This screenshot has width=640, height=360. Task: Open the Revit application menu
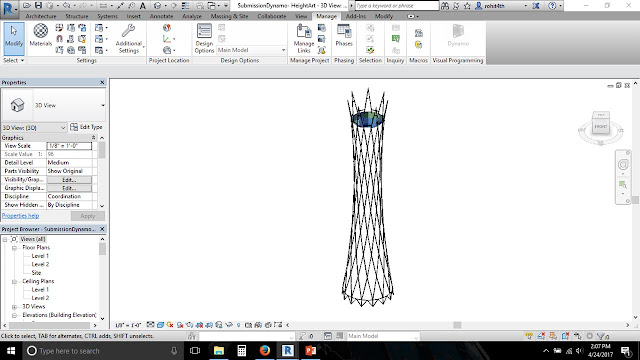8,9
